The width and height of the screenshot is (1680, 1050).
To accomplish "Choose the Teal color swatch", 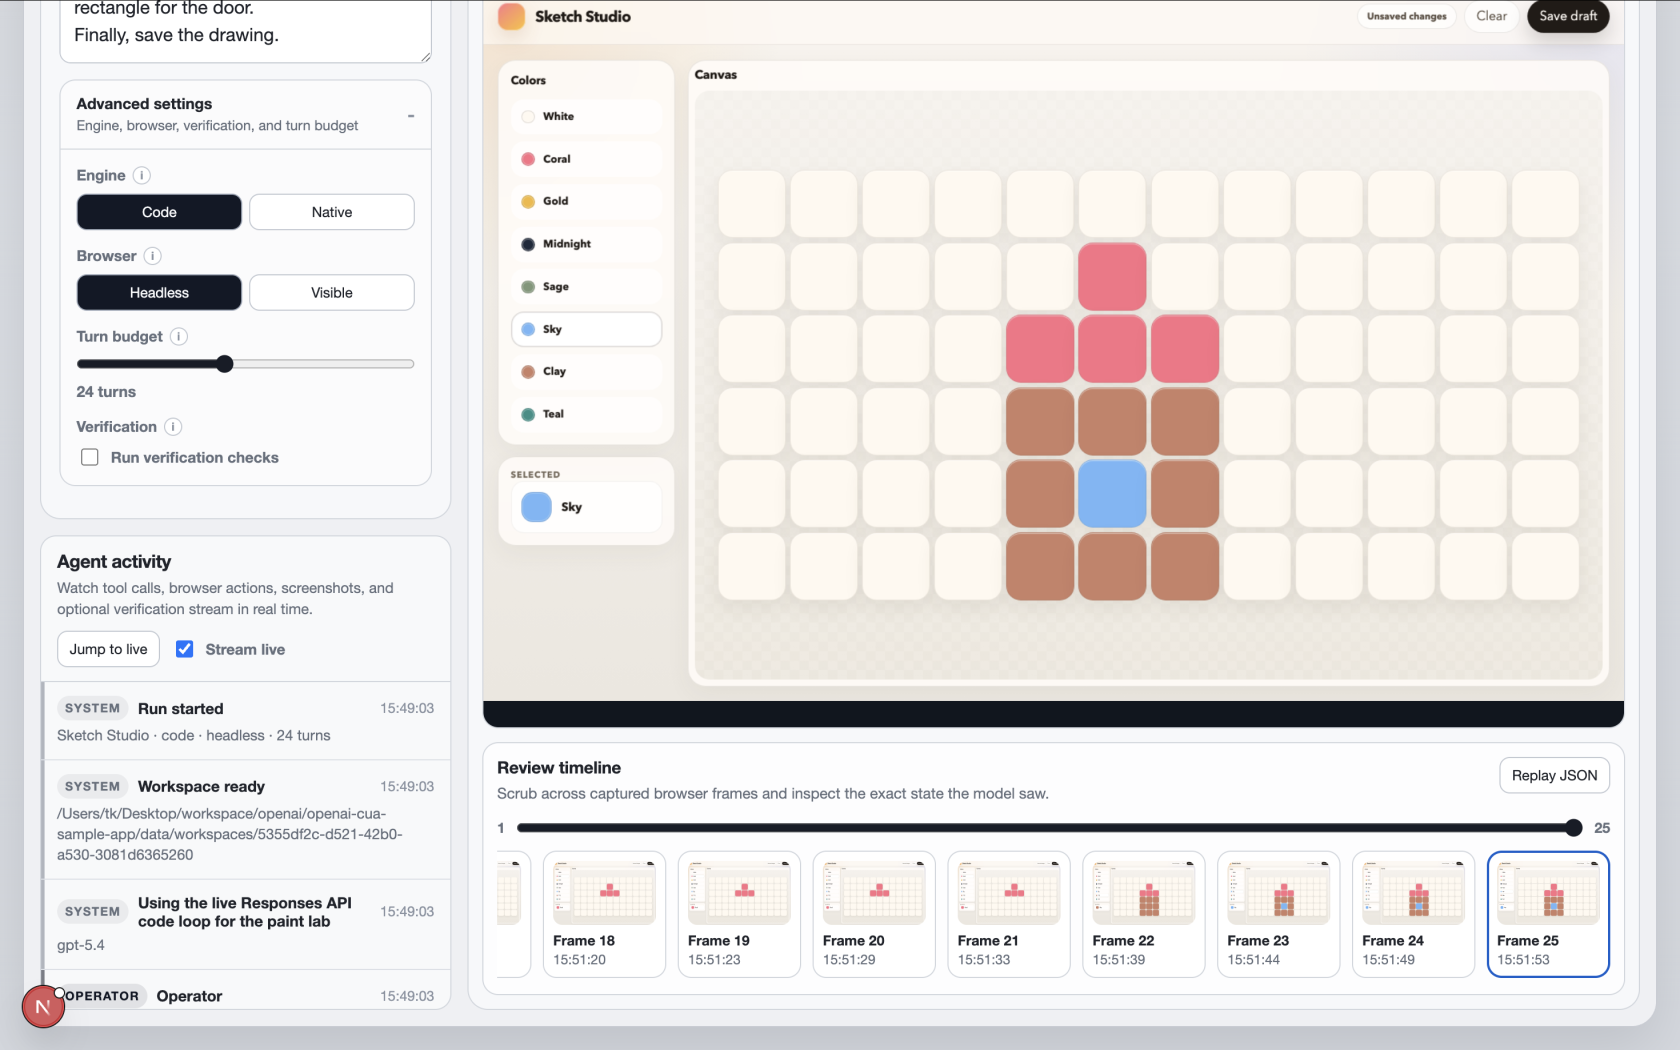I will 586,414.
